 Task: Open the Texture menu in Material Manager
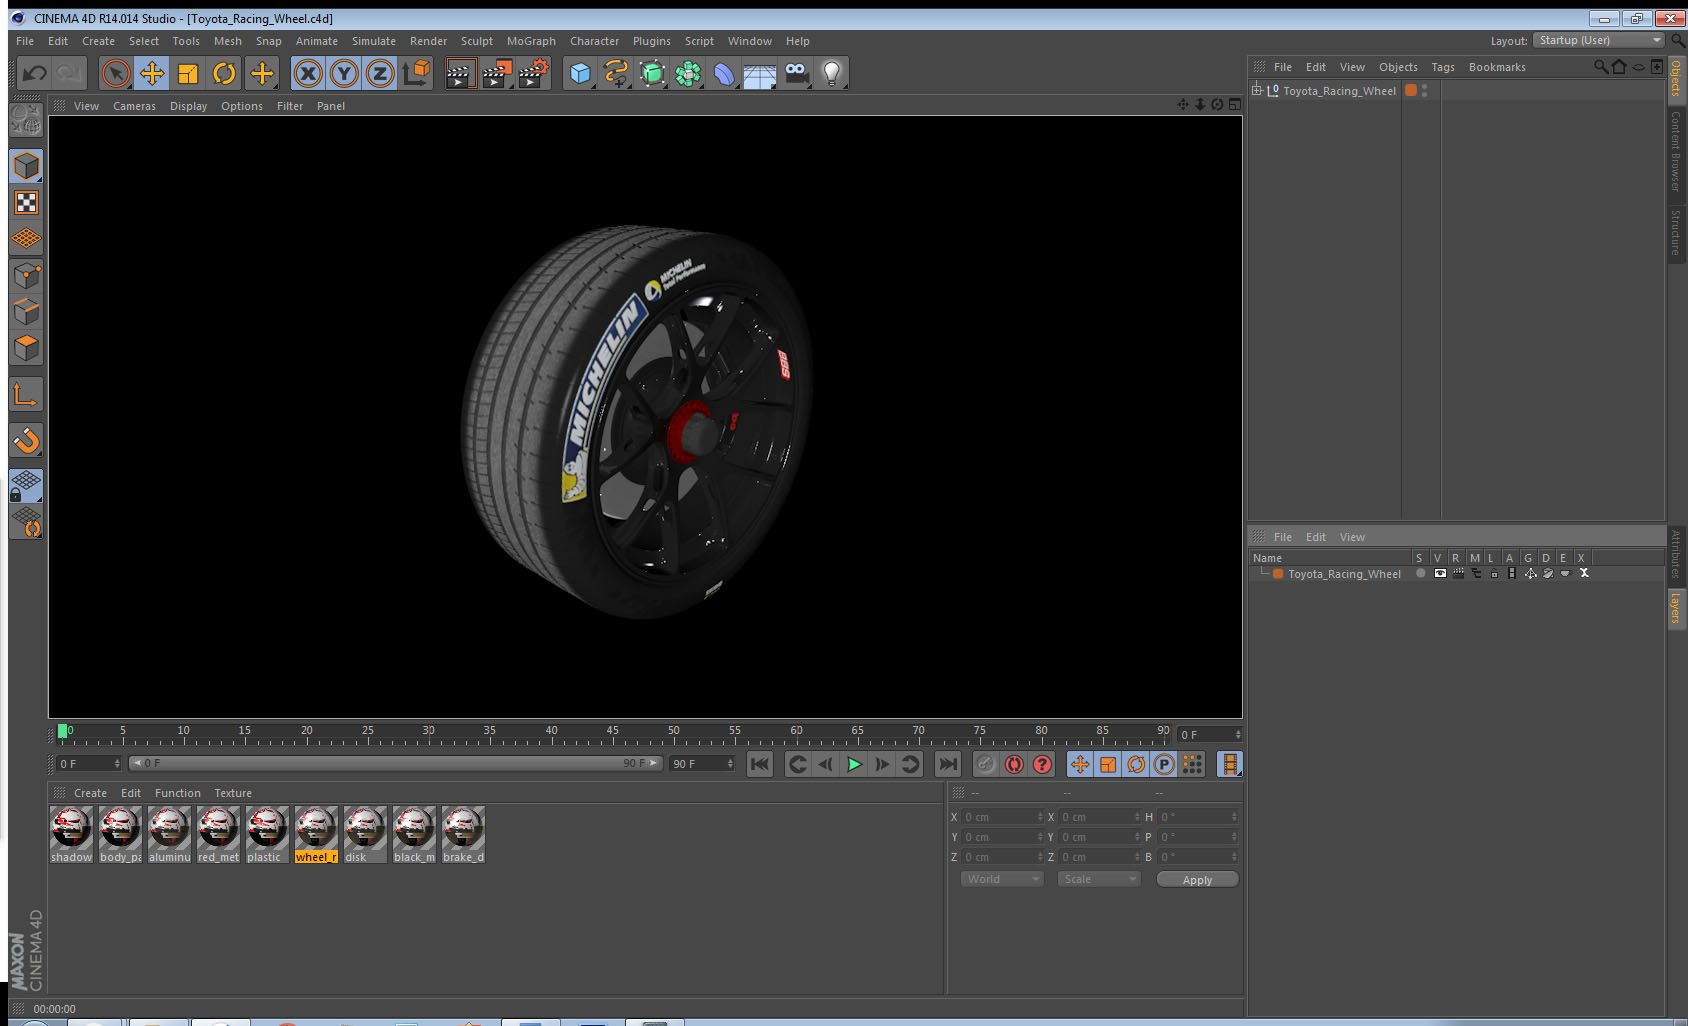click(233, 793)
